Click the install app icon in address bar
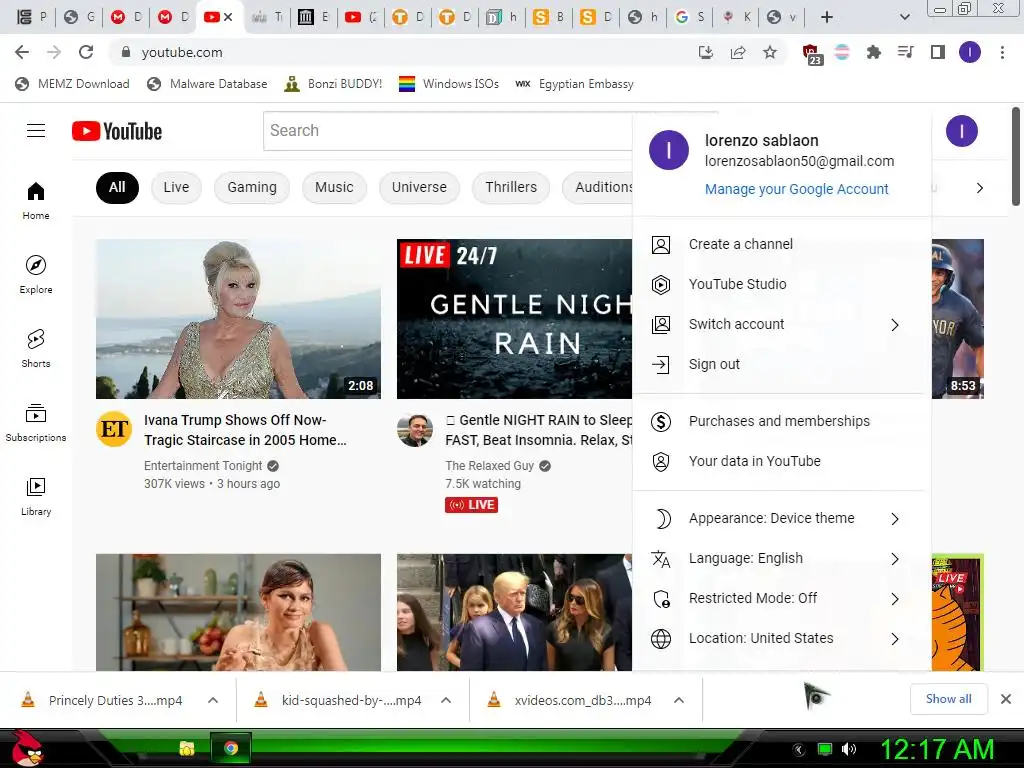This screenshot has height=768, width=1024. point(706,52)
